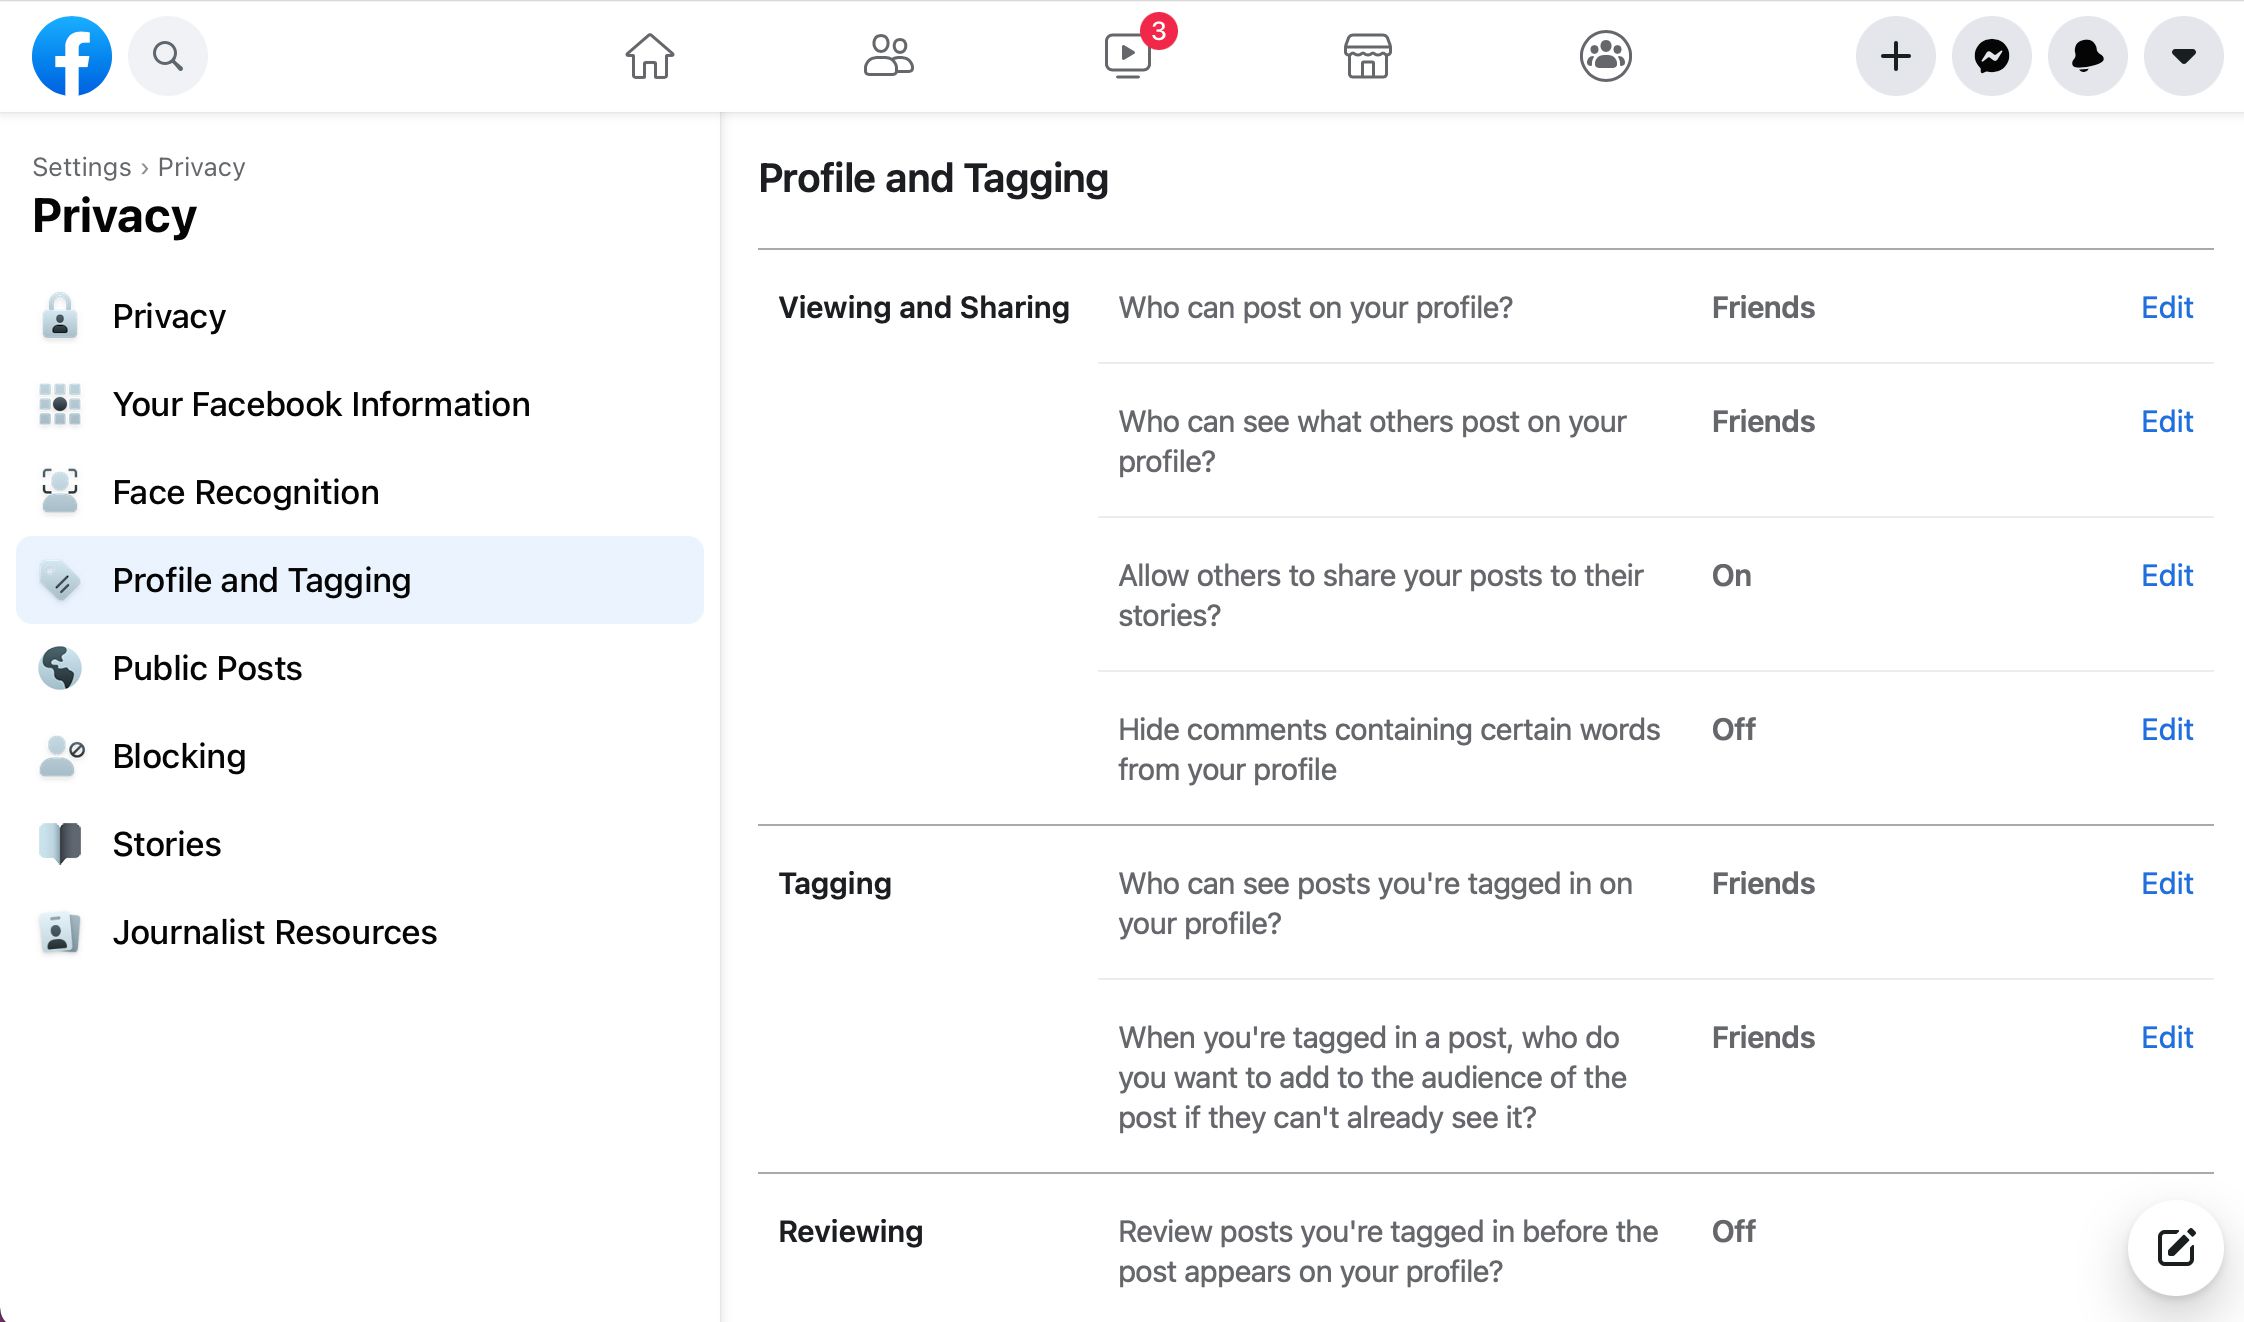This screenshot has height=1322, width=2244.
Task: Toggle 'Allow others to share your posts' On
Action: coord(2165,574)
